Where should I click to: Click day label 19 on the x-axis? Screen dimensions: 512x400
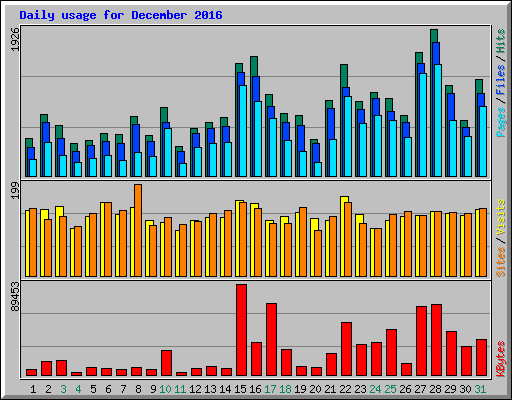(300, 389)
